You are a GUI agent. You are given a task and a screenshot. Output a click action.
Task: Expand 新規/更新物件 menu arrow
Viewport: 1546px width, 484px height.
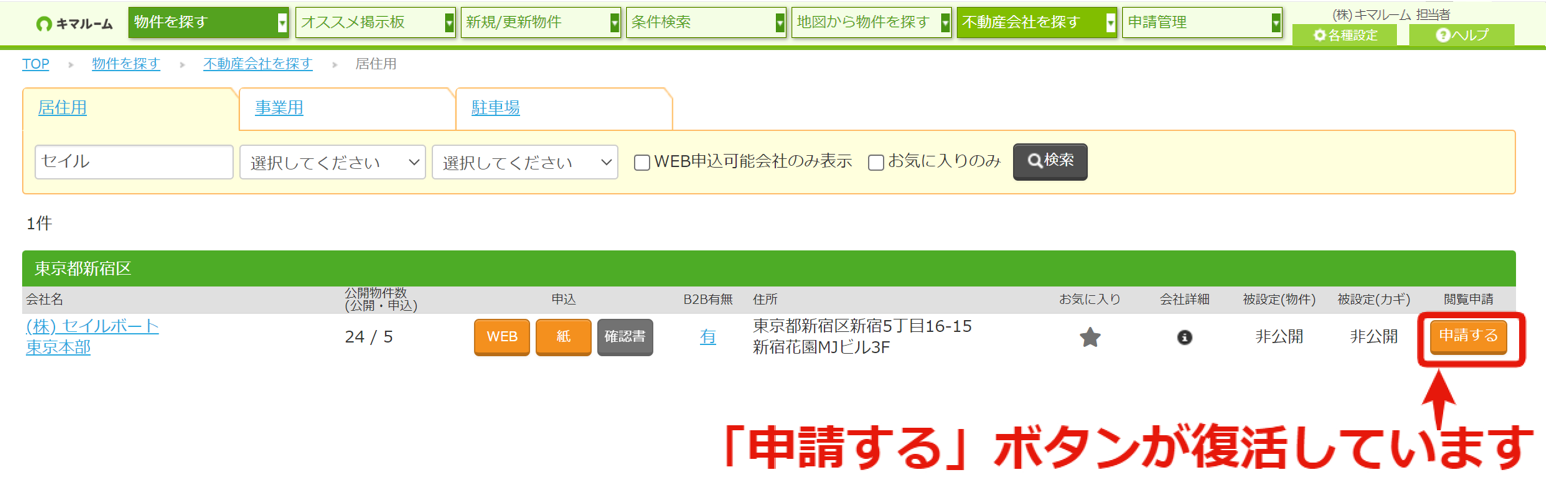(x=615, y=23)
